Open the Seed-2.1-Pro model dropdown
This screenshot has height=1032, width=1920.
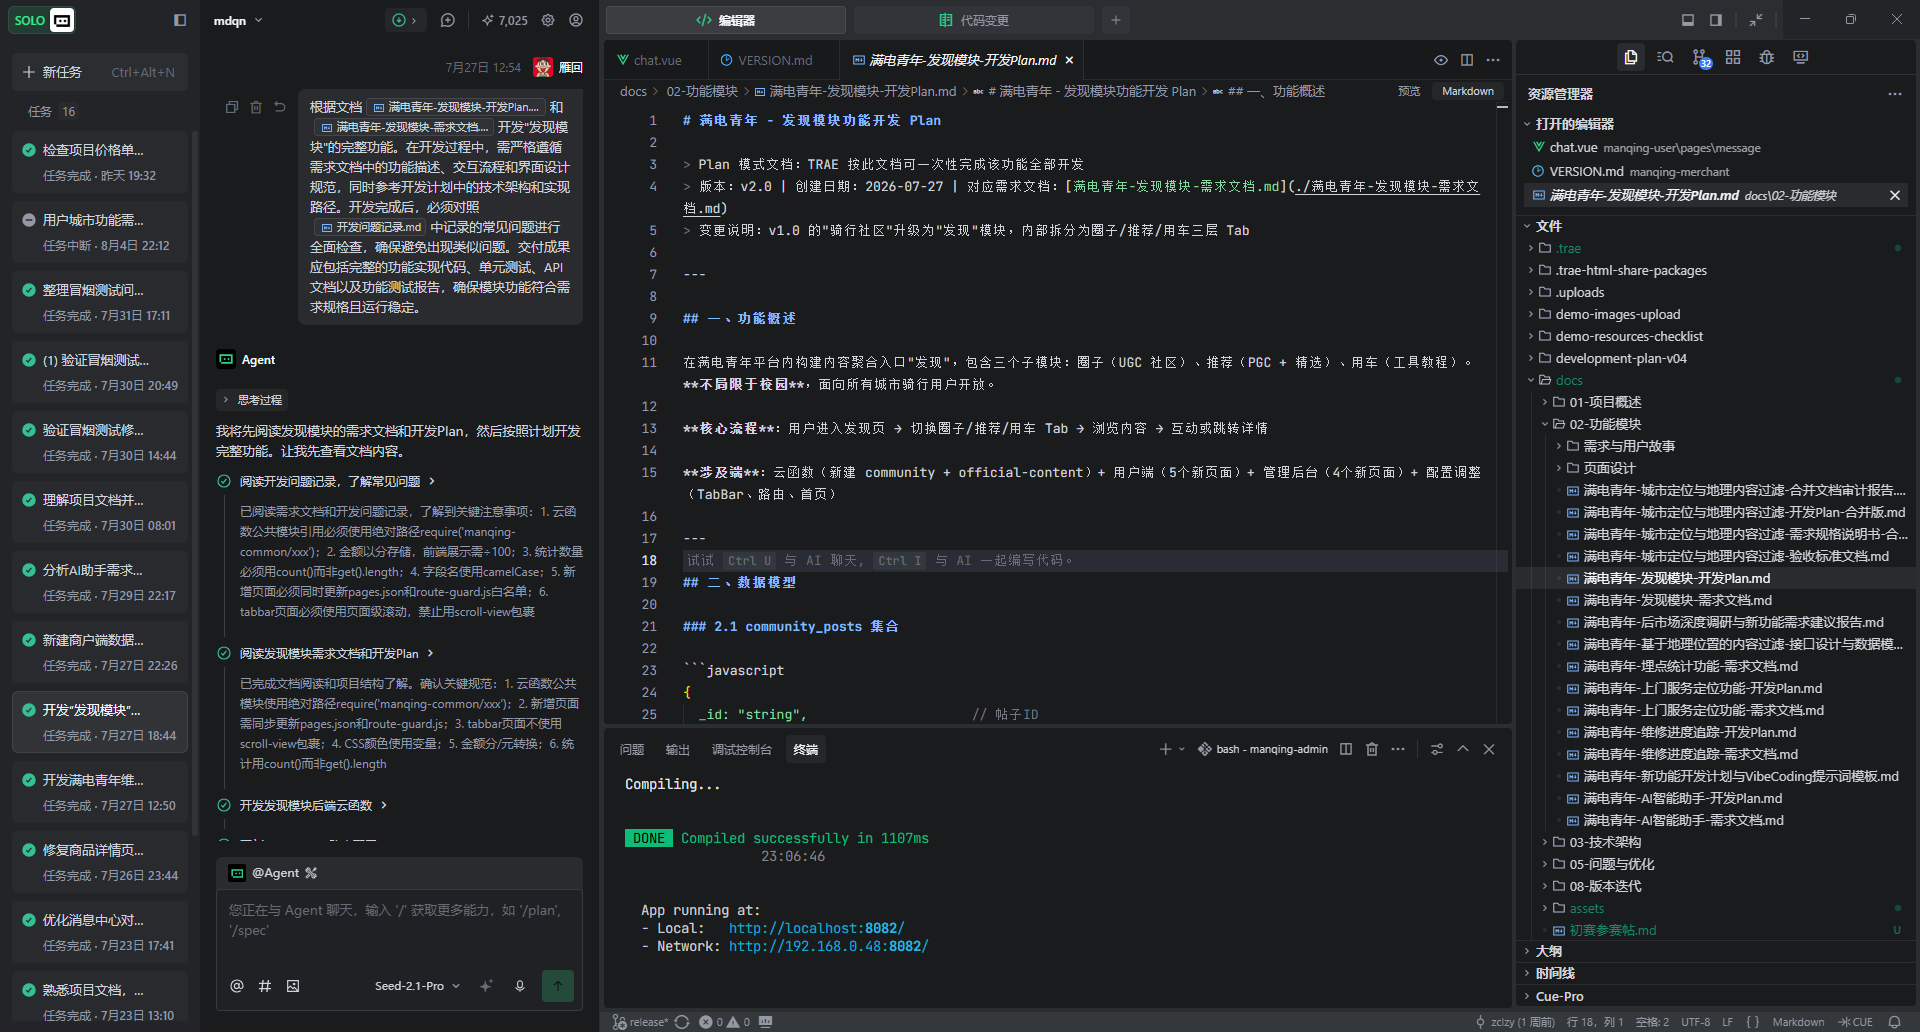(418, 986)
